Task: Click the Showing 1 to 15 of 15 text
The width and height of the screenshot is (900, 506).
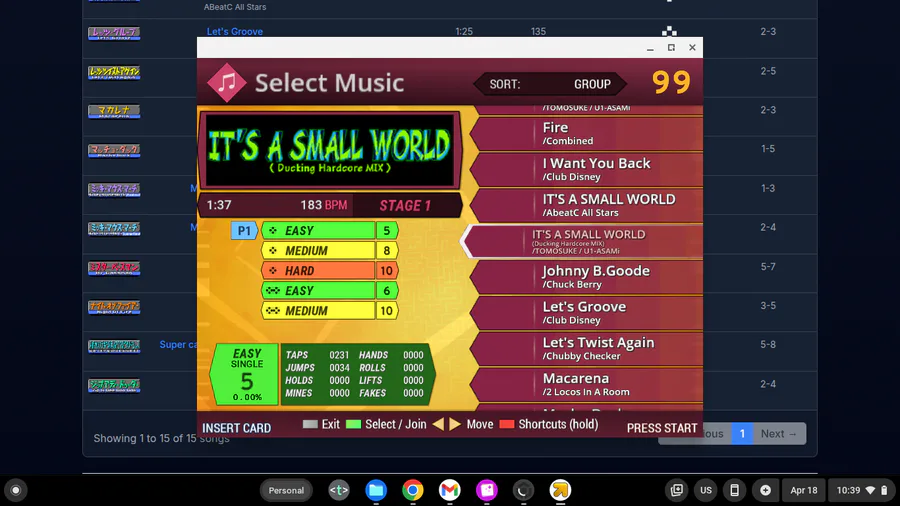Action: [161, 438]
